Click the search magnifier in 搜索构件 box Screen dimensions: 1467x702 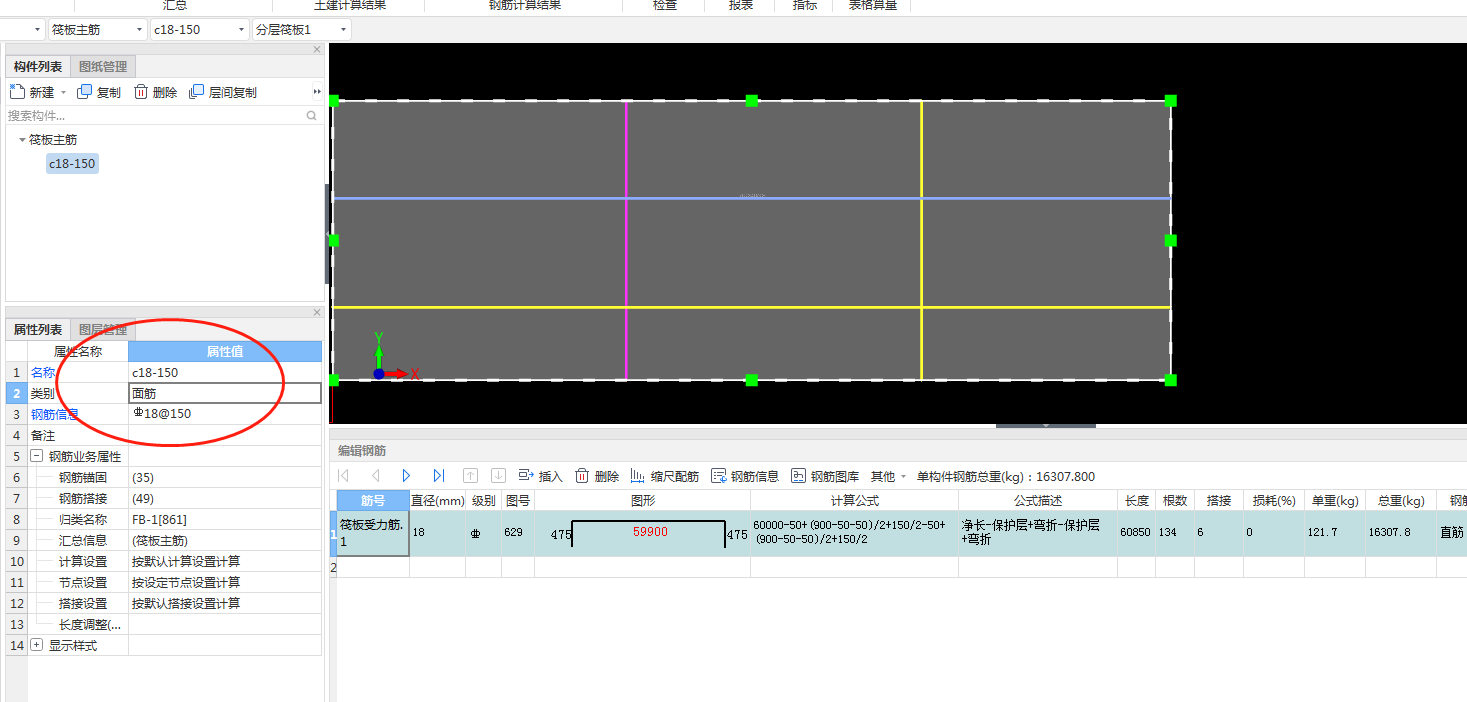point(311,116)
